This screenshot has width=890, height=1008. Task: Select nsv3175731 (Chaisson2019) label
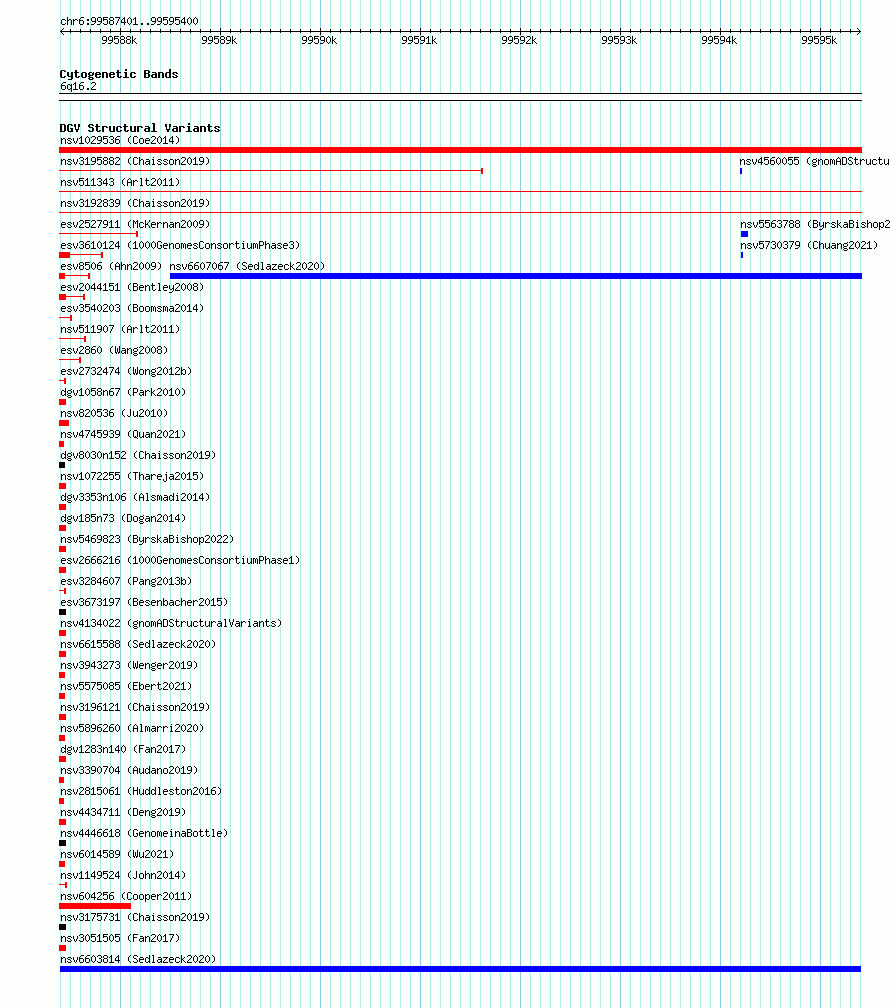[135, 917]
